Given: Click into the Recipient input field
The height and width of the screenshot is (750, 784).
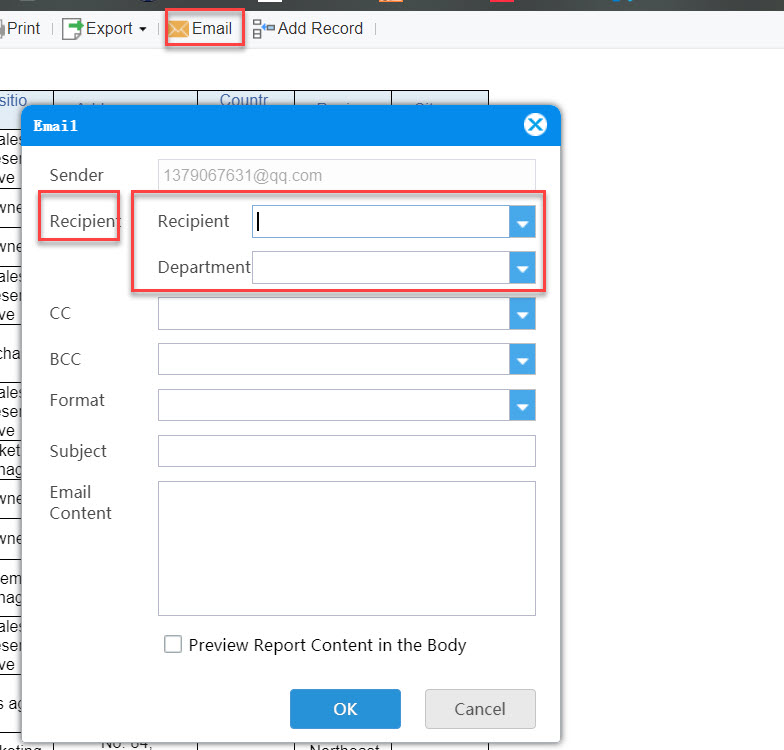Looking at the screenshot, I should point(381,222).
